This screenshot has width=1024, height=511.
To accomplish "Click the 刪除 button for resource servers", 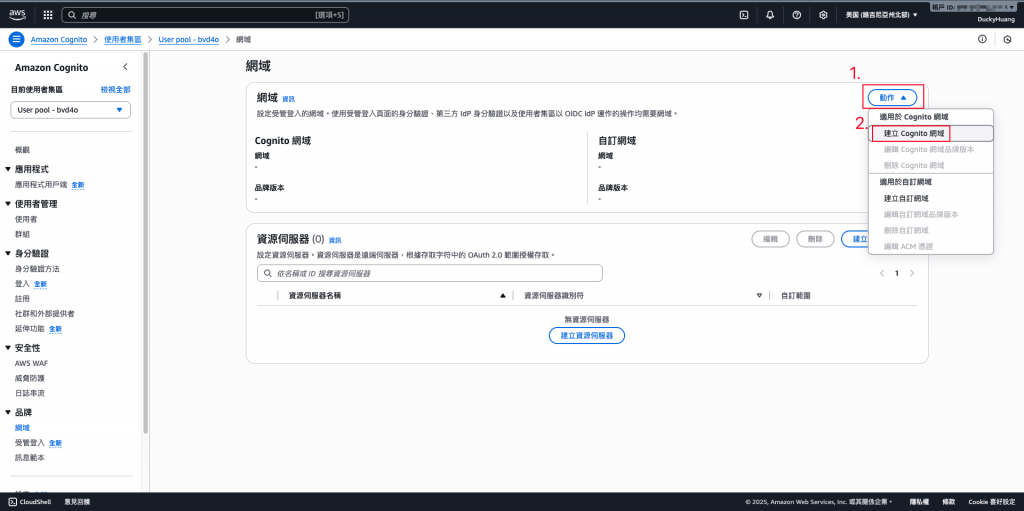I will tap(815, 239).
